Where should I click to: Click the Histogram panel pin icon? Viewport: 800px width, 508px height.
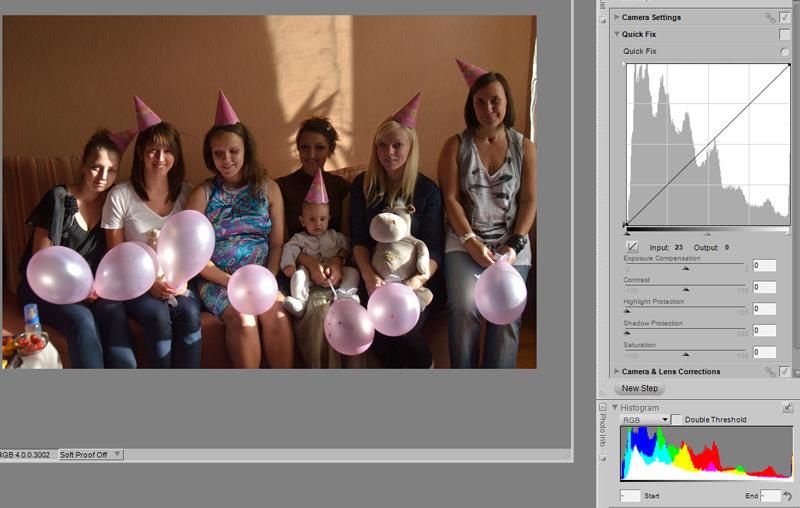coord(788,407)
